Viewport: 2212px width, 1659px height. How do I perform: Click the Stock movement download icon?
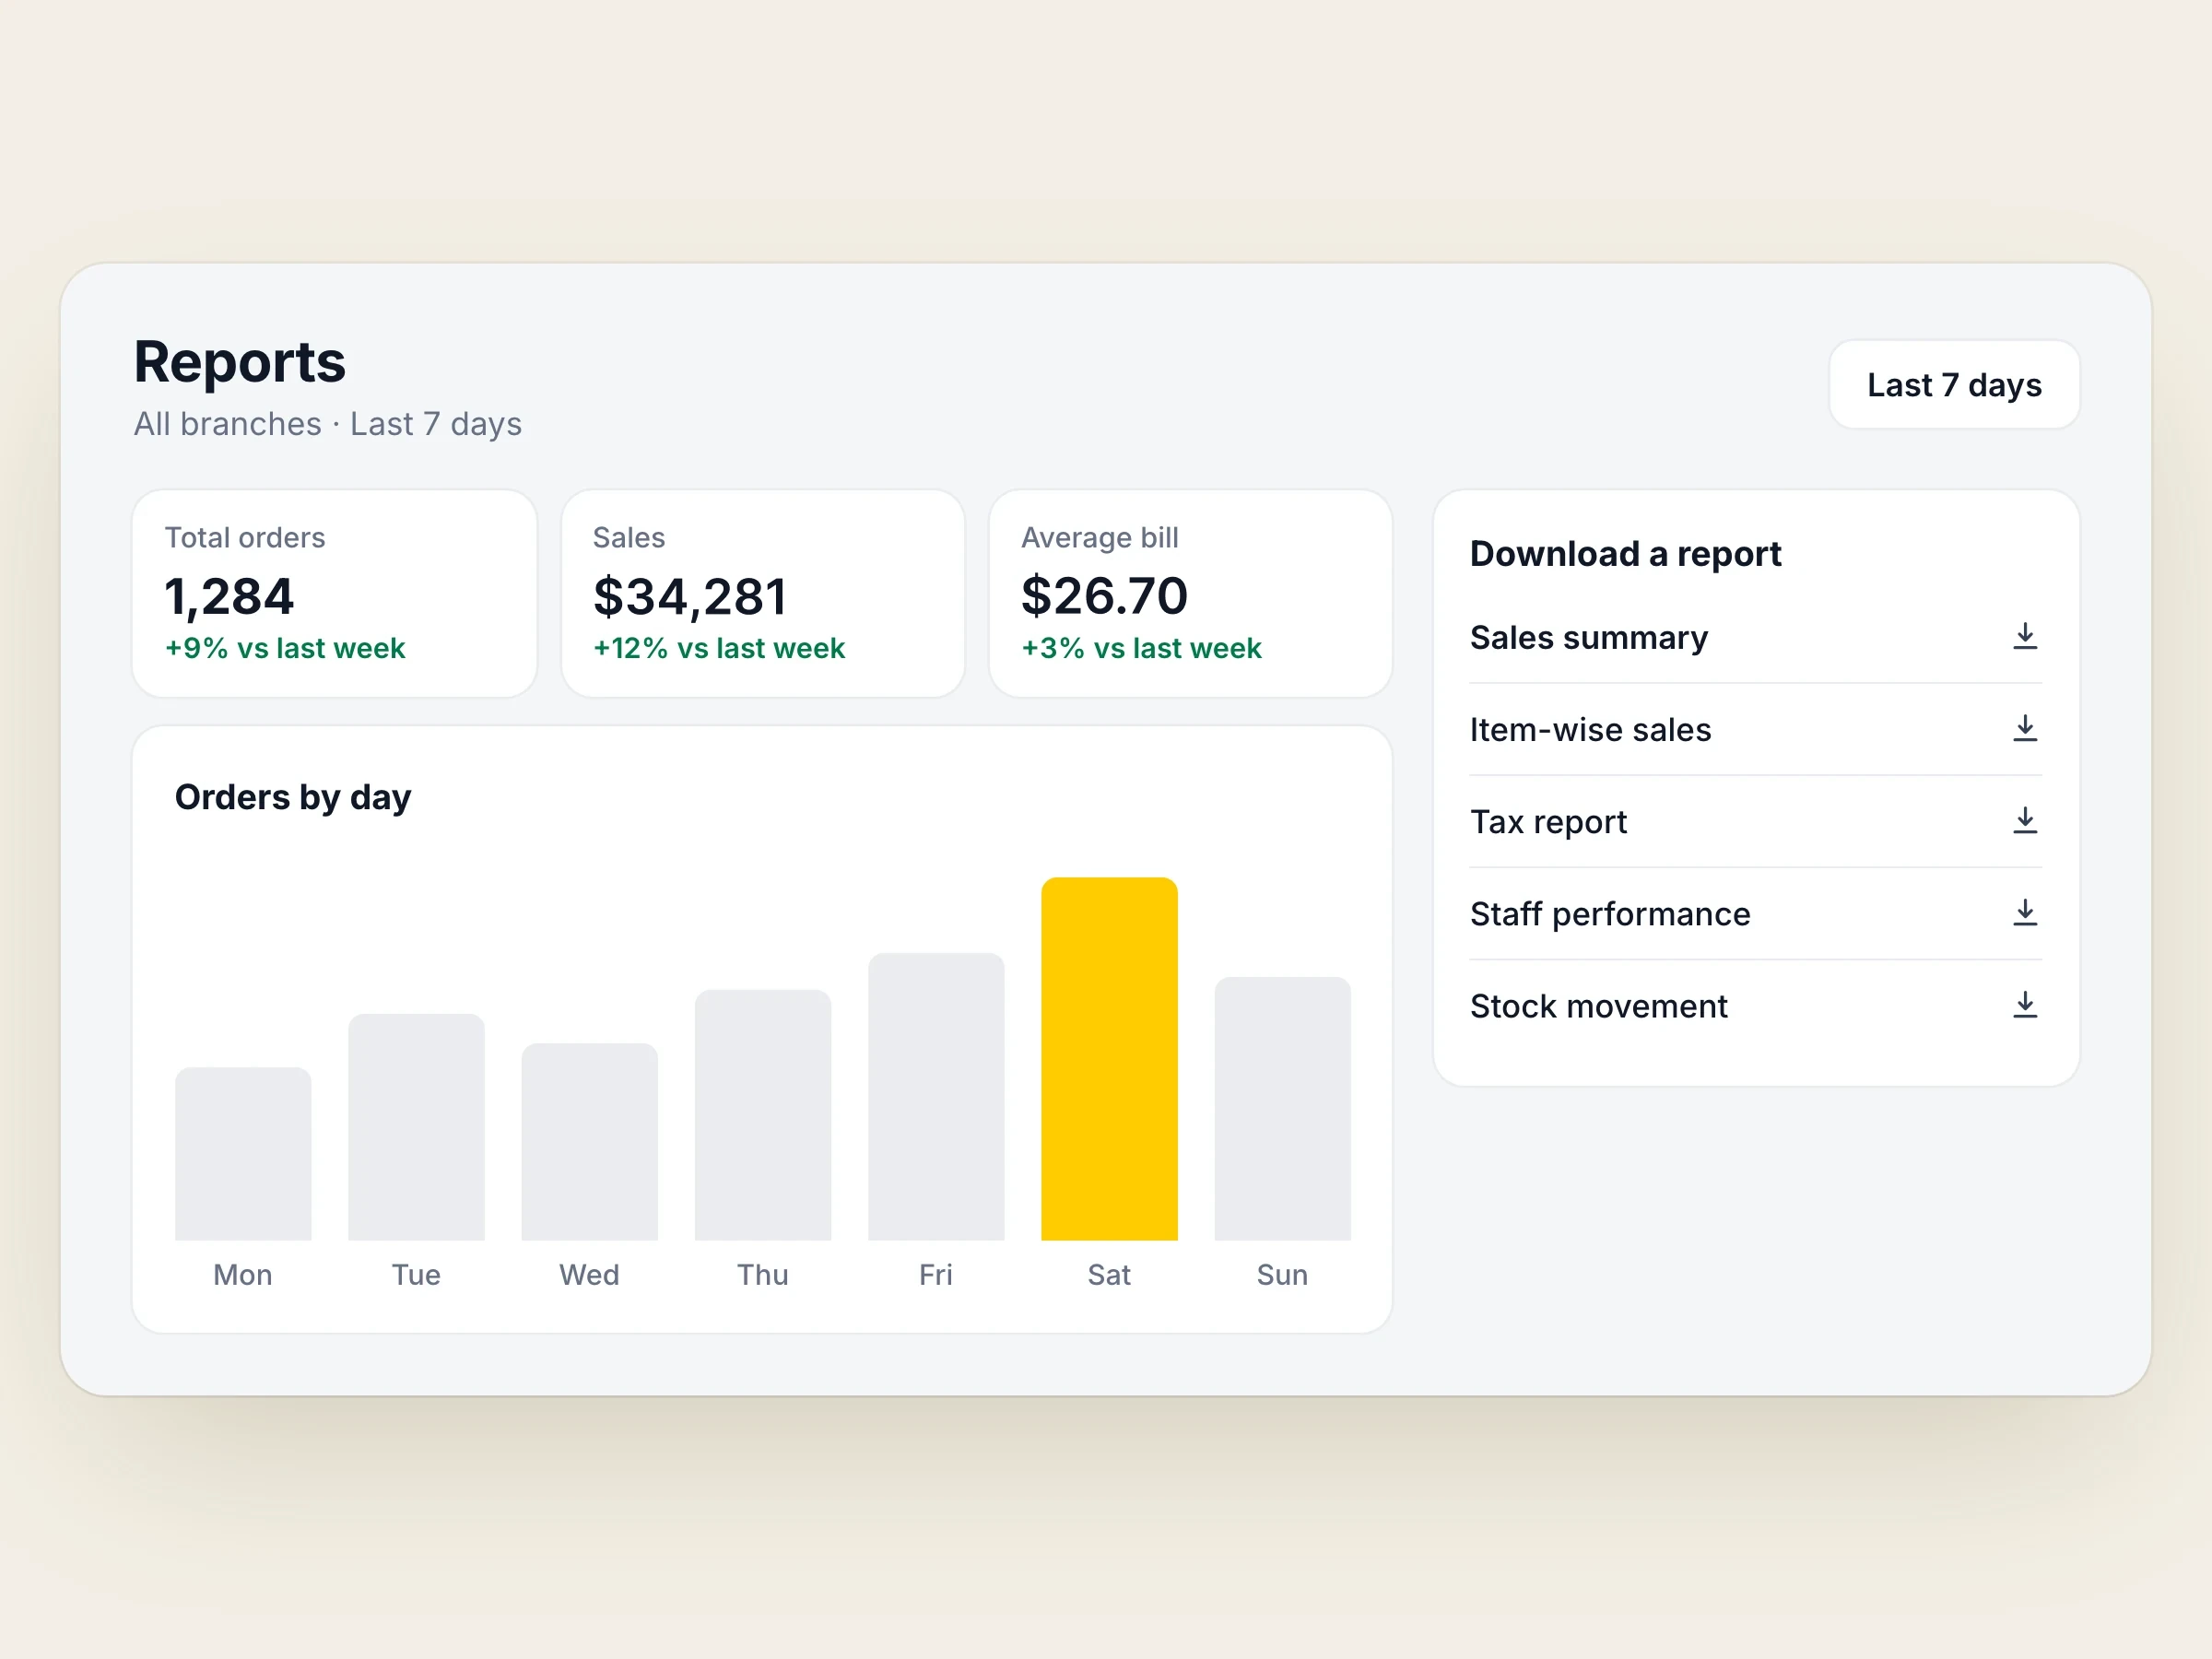2024,1005
